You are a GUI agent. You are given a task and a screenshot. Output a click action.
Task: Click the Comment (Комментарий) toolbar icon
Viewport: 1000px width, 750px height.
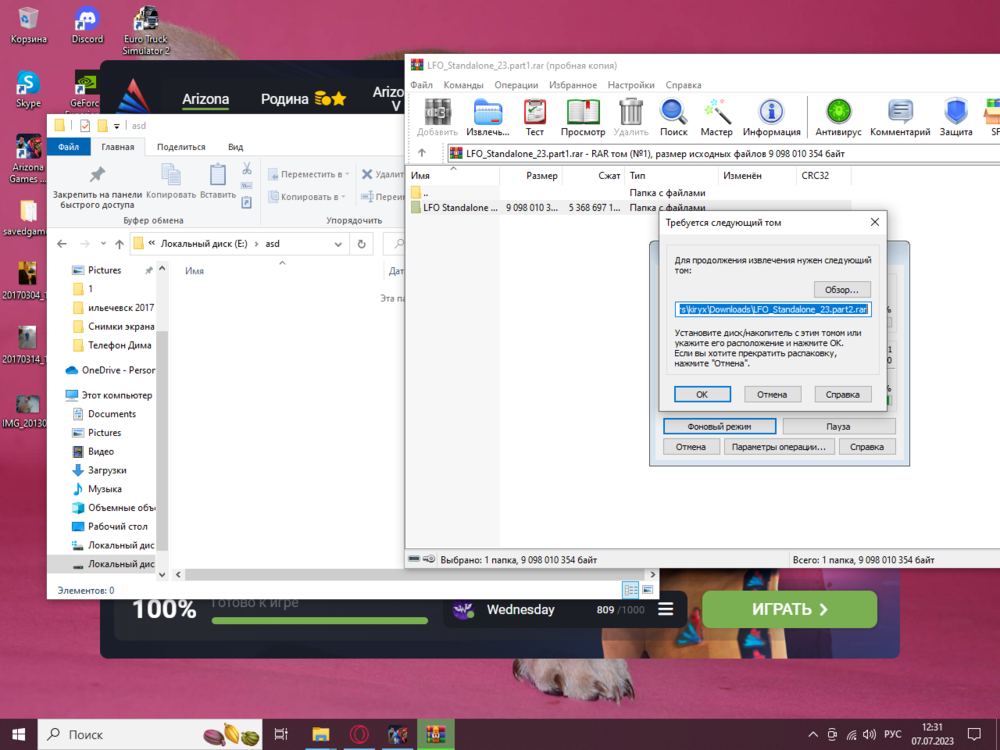[900, 112]
